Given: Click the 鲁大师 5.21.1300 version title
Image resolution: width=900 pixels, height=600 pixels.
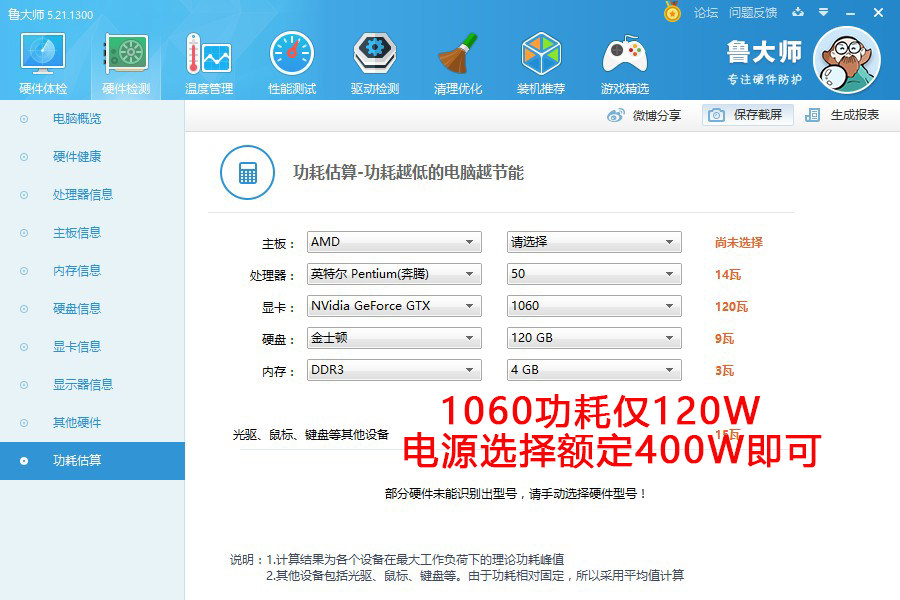Looking at the screenshot, I should point(51,14).
